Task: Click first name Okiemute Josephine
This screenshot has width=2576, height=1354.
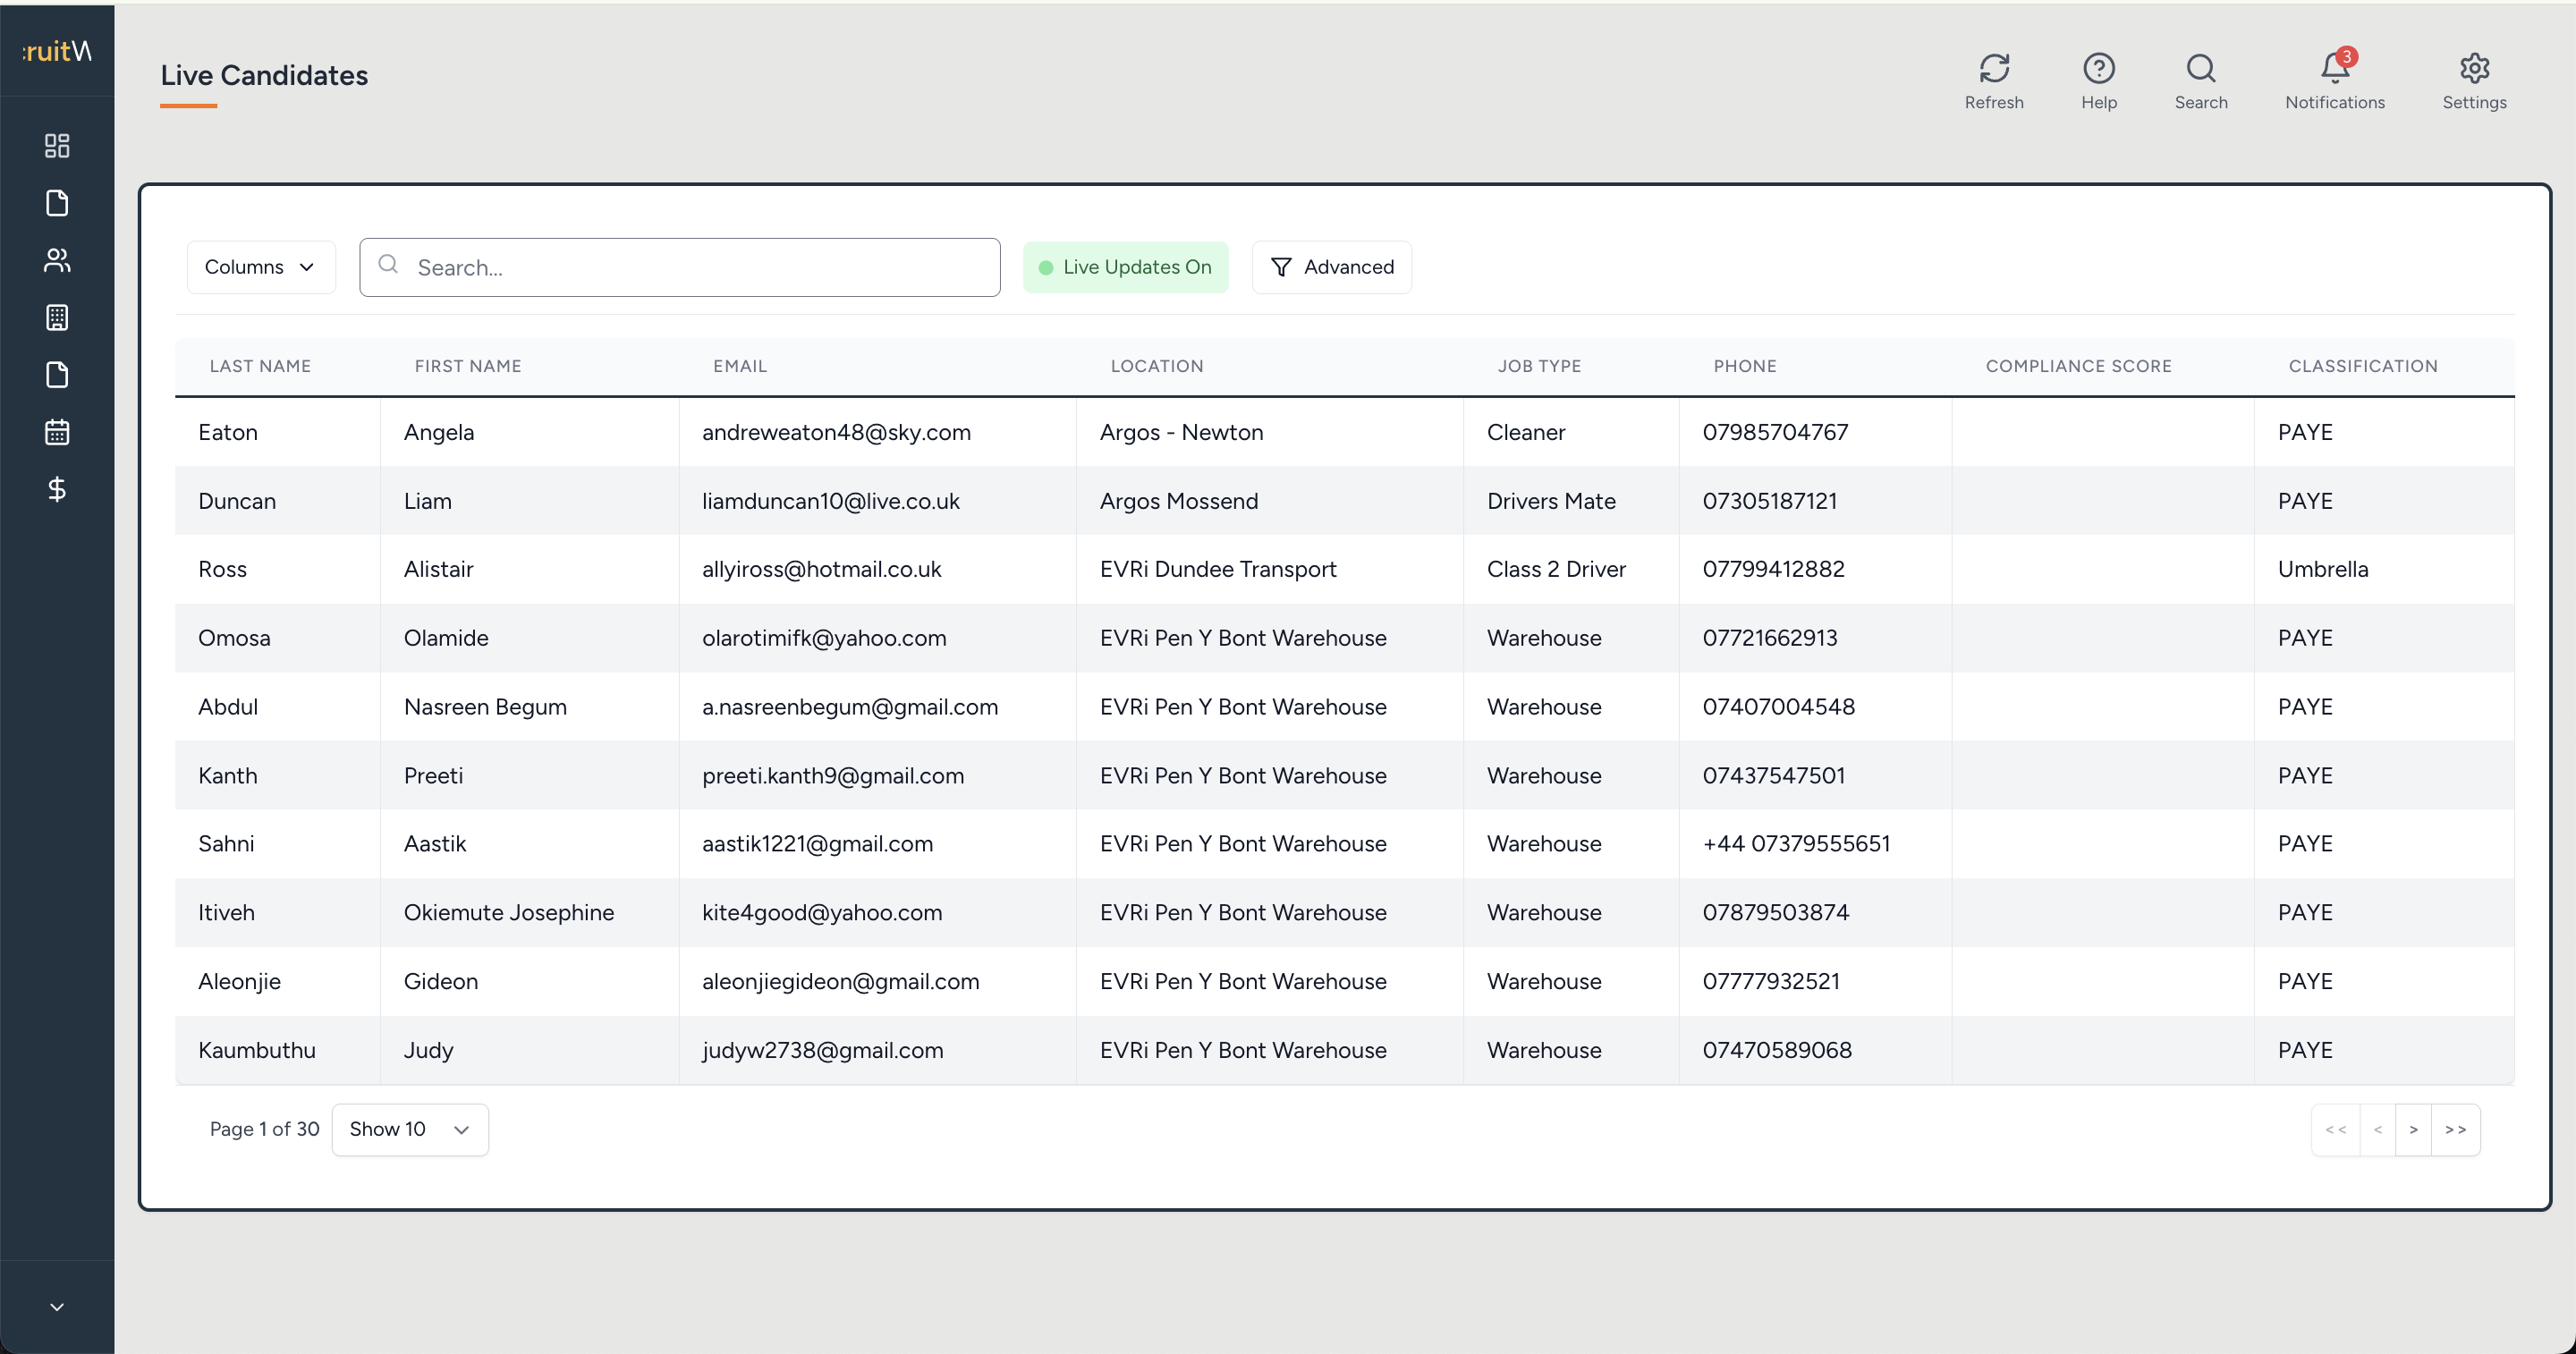Action: [x=509, y=913]
